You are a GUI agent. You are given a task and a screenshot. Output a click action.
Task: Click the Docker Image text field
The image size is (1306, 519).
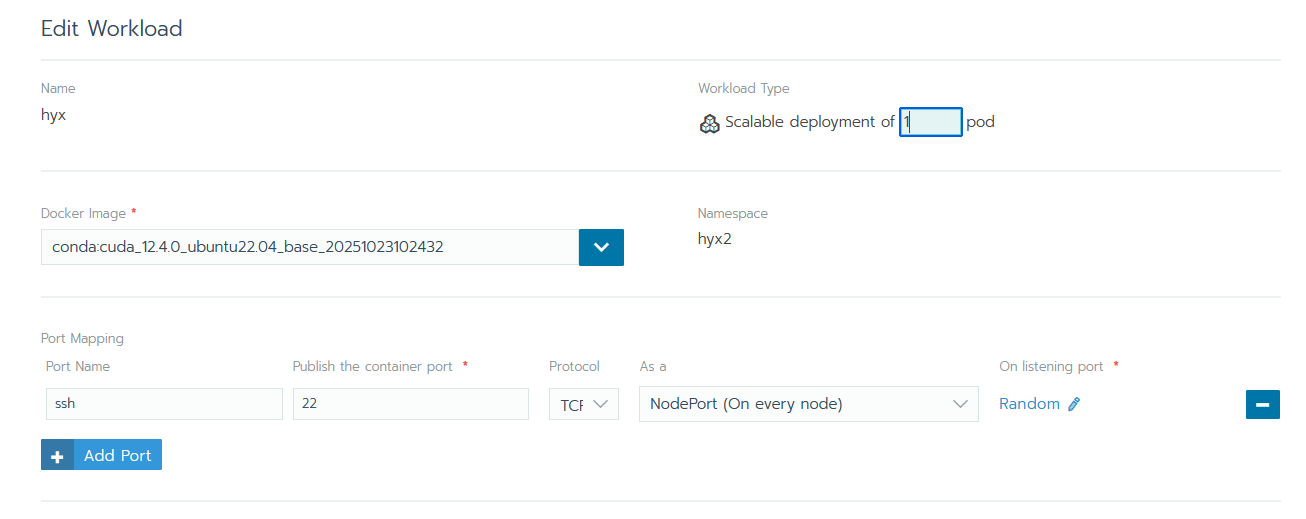(309, 247)
